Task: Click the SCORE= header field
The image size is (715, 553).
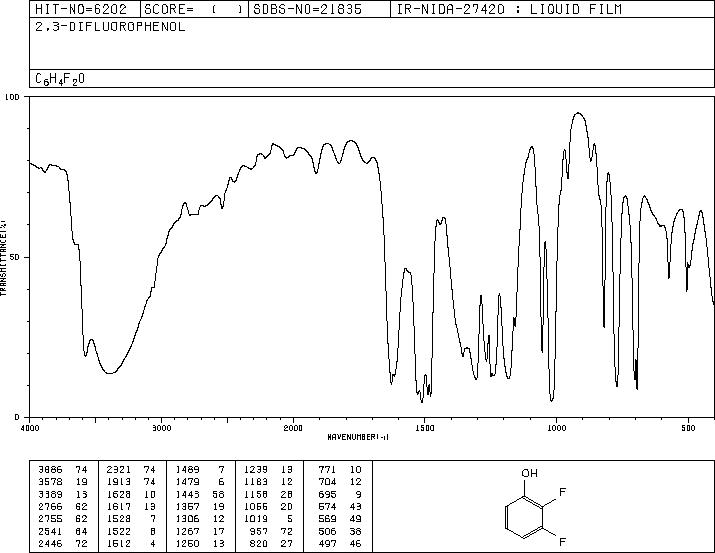Action: 194,9
